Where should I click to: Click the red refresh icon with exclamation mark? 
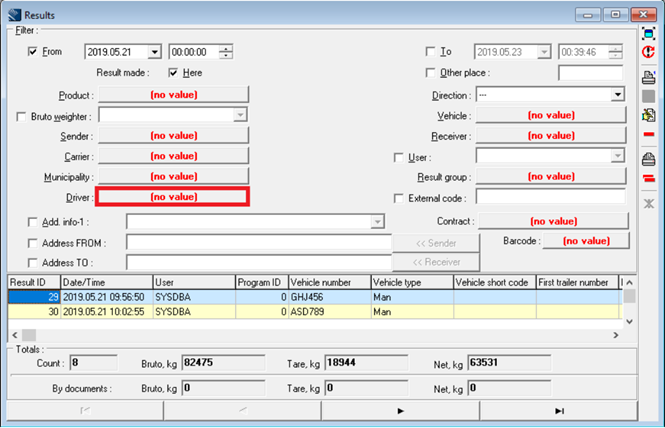(648, 52)
